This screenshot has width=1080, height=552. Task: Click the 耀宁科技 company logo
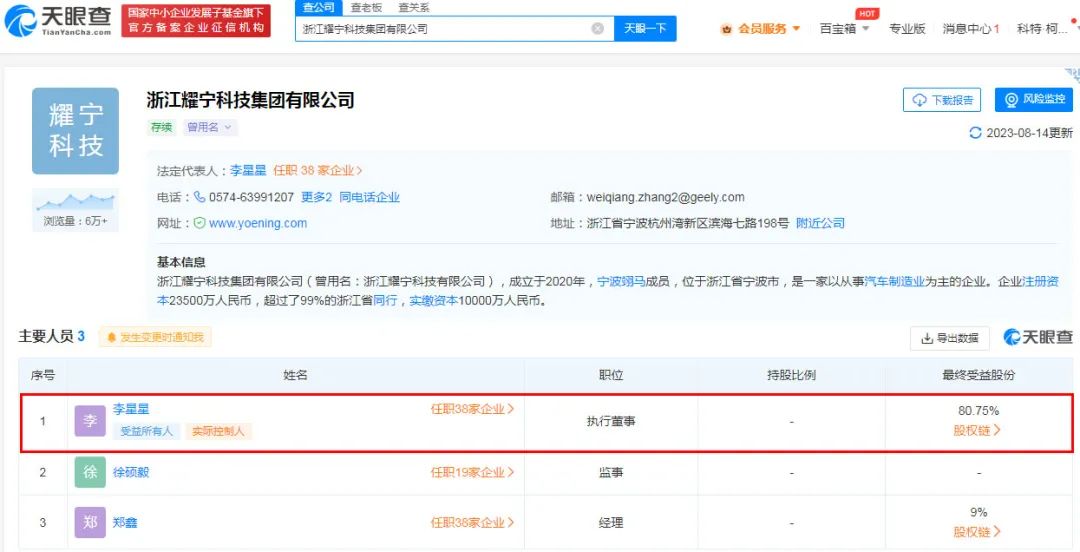tap(75, 131)
